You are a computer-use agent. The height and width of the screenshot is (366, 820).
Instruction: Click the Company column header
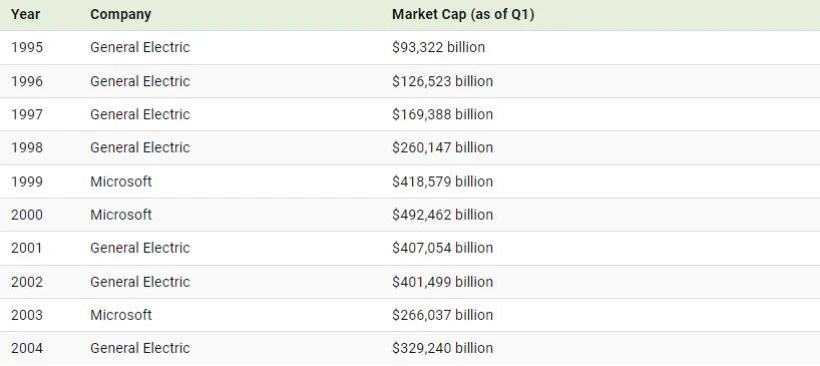point(120,15)
